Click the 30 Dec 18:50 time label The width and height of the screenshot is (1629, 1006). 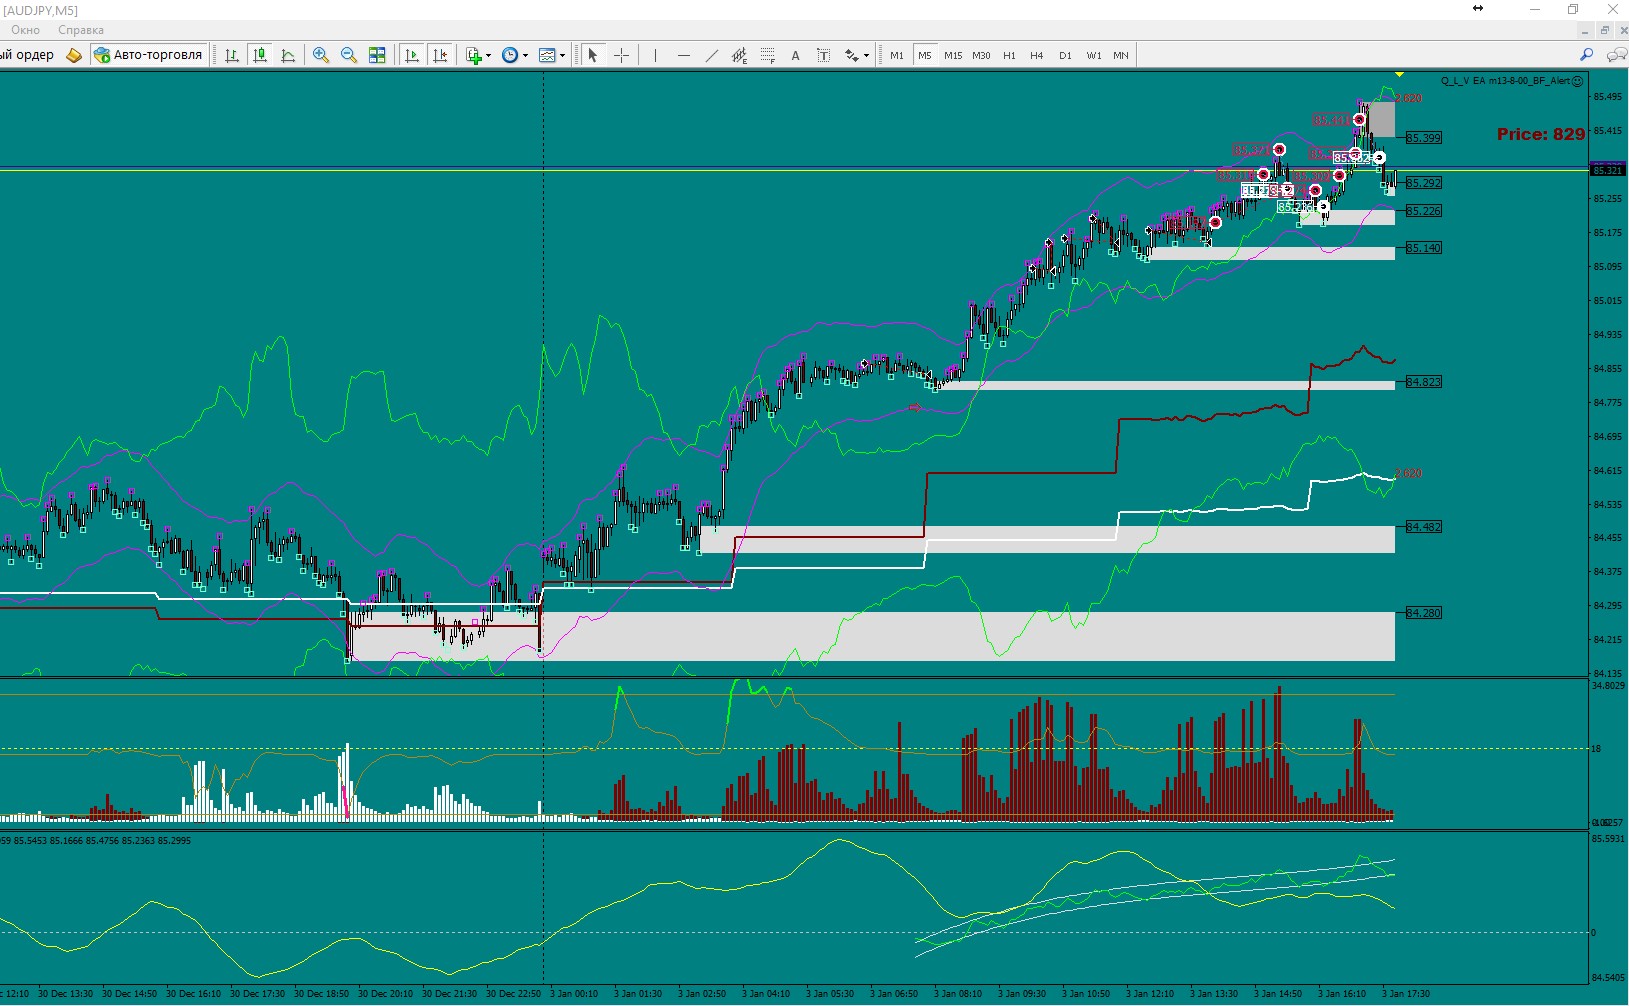tap(321, 994)
